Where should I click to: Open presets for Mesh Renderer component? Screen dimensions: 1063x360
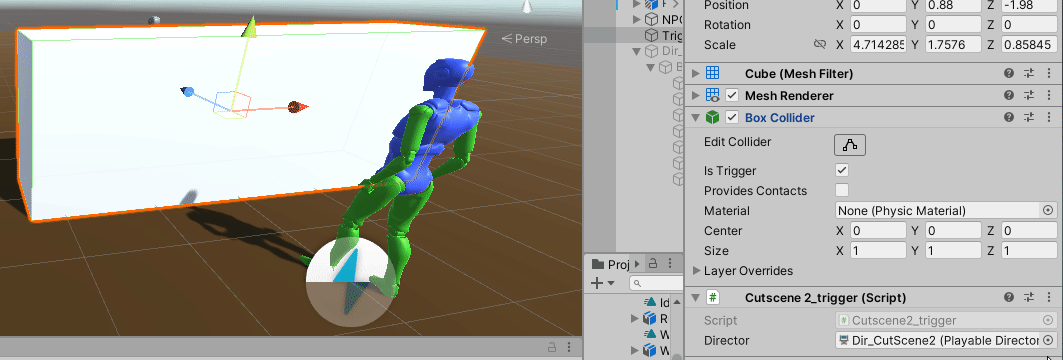1029,96
